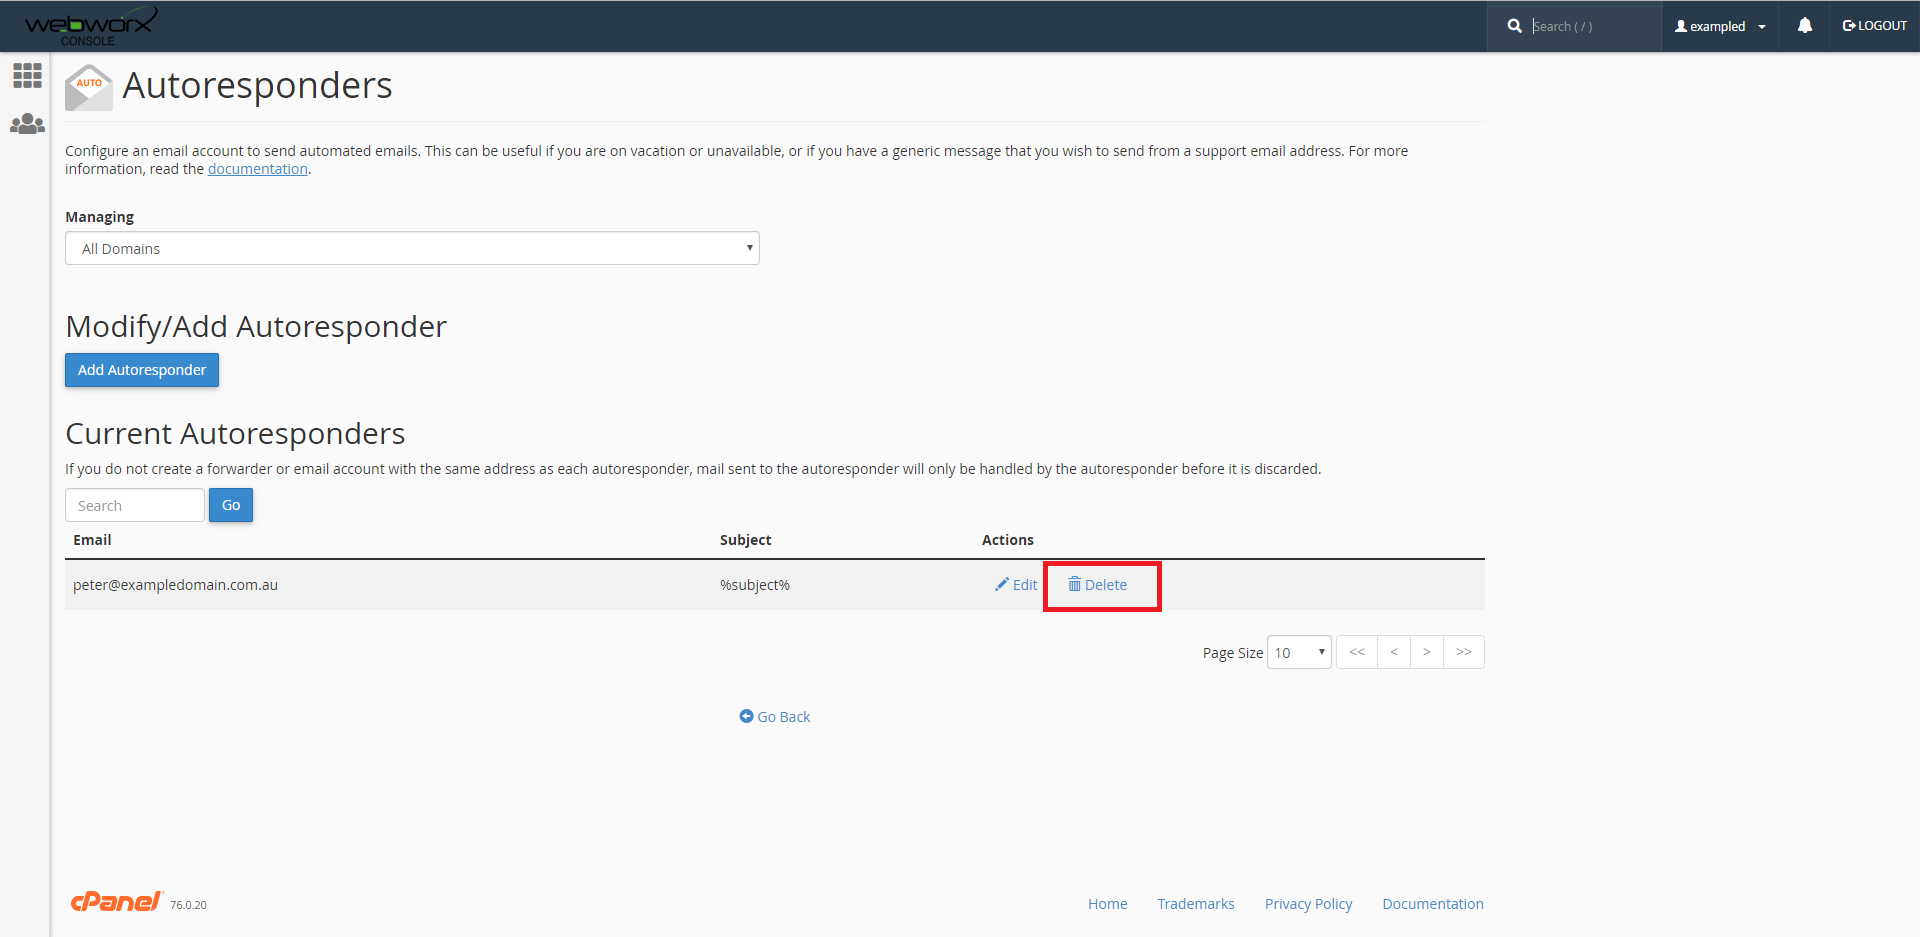Click the notifications bell icon
The image size is (1920, 937).
pyautogui.click(x=1804, y=26)
